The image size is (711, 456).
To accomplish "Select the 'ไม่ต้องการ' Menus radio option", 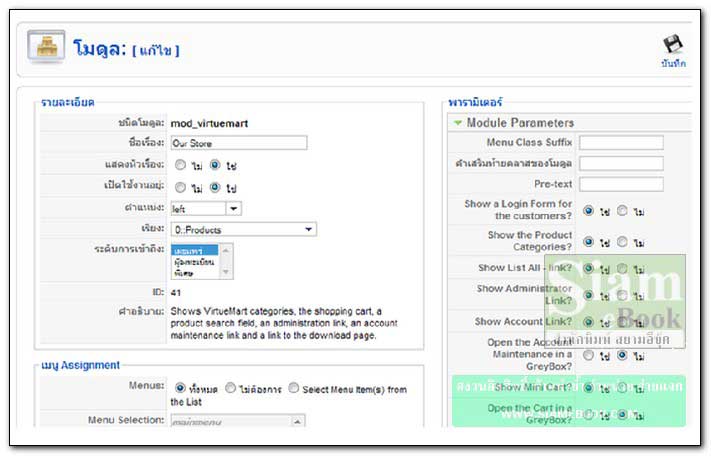I will 230,388.
